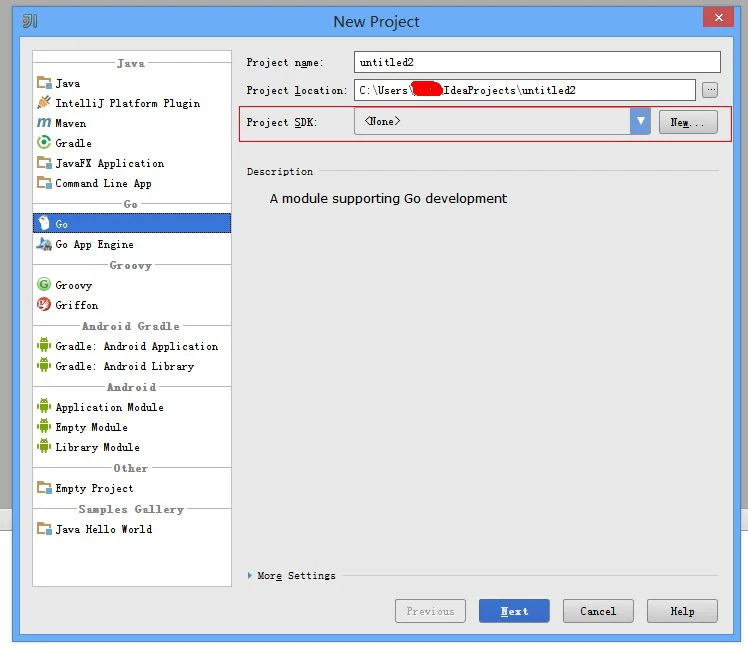Select the Groovy project type label
Image resolution: width=748 pixels, height=652 pixels.
73,285
